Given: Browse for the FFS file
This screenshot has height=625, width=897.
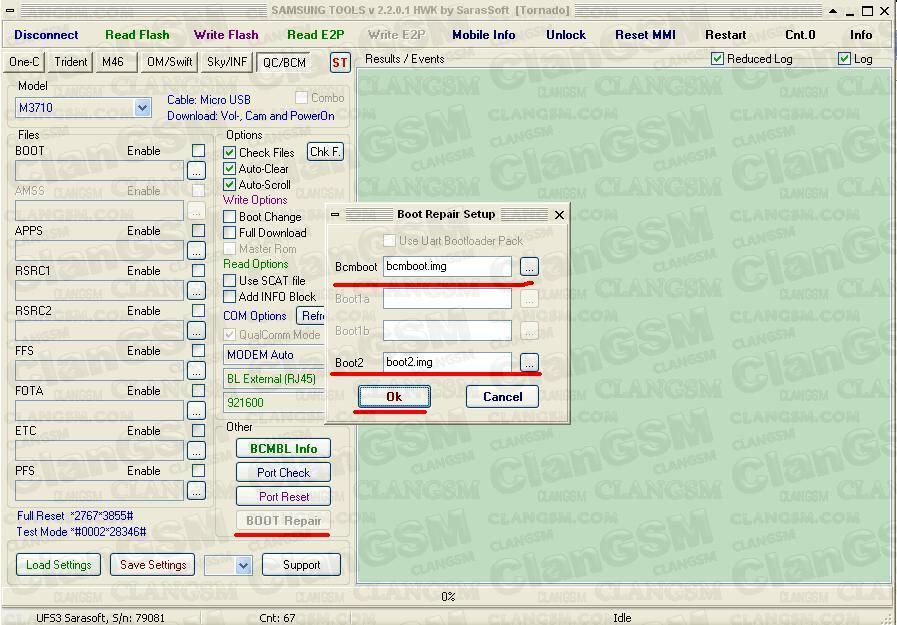Looking at the screenshot, I should [x=196, y=371].
